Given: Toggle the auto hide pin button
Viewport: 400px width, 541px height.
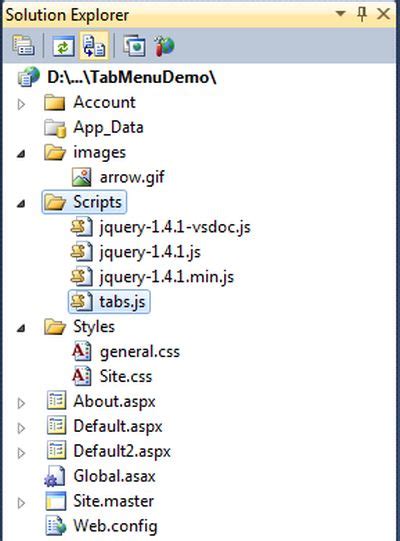Looking at the screenshot, I should click(362, 14).
